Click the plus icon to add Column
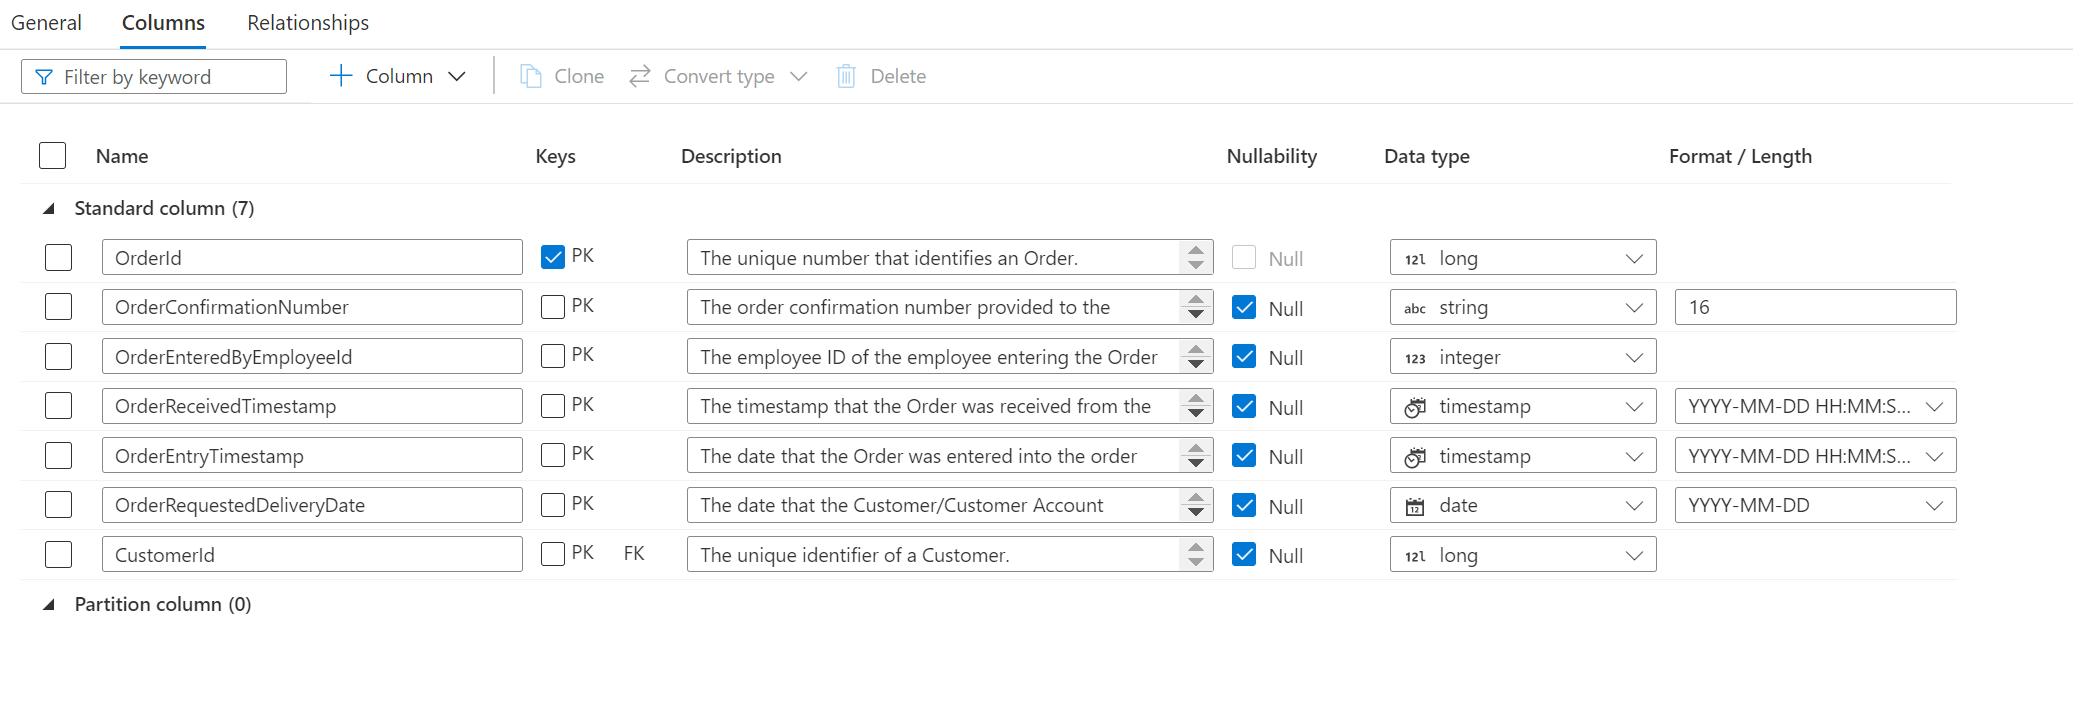 pyautogui.click(x=341, y=76)
